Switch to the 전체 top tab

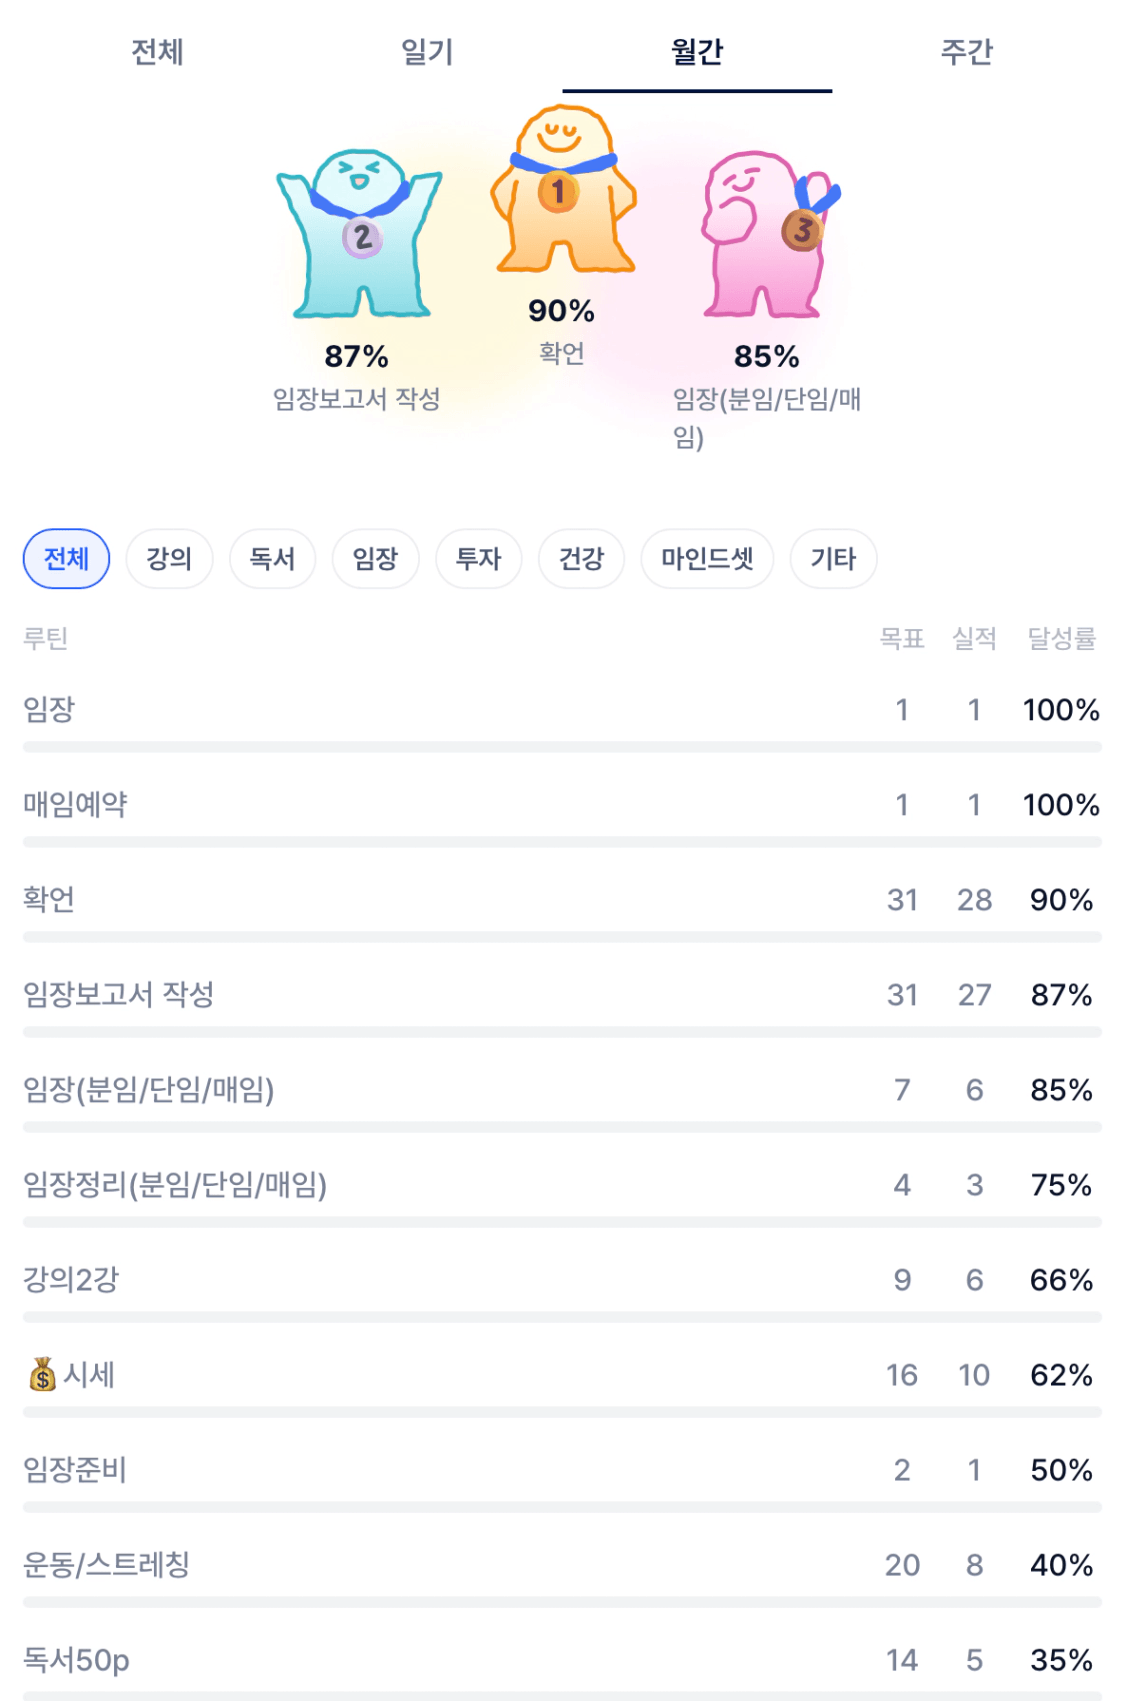coord(157,52)
